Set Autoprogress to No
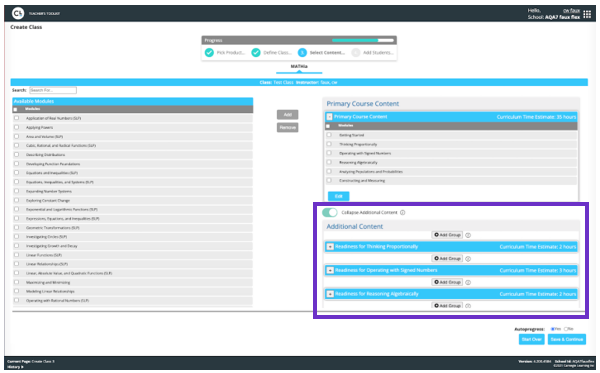Screen dimensions: 600x373 [566, 329]
